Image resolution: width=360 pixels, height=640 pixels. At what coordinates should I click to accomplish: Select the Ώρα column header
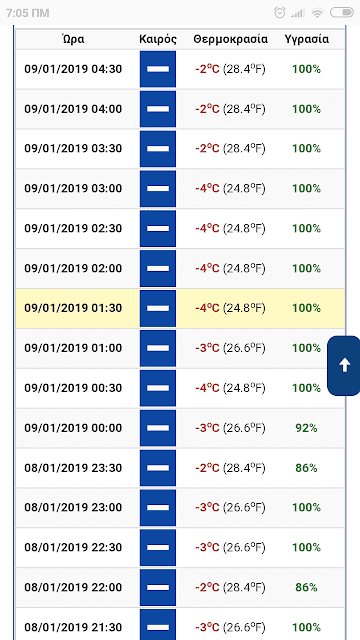(73, 39)
